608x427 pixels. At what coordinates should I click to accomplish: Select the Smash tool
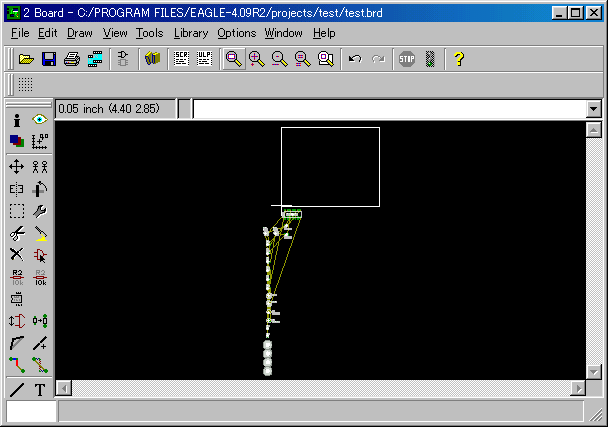click(17, 299)
